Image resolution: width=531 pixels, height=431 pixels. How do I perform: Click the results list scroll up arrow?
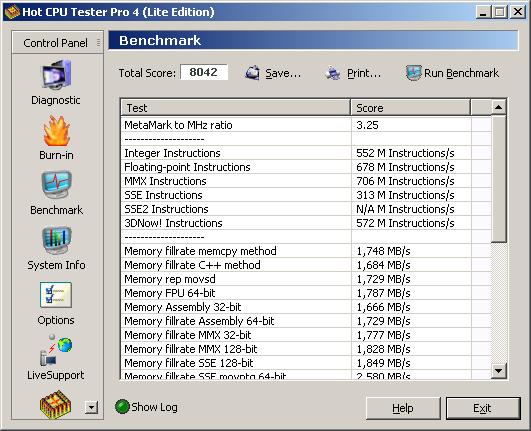coord(498,108)
